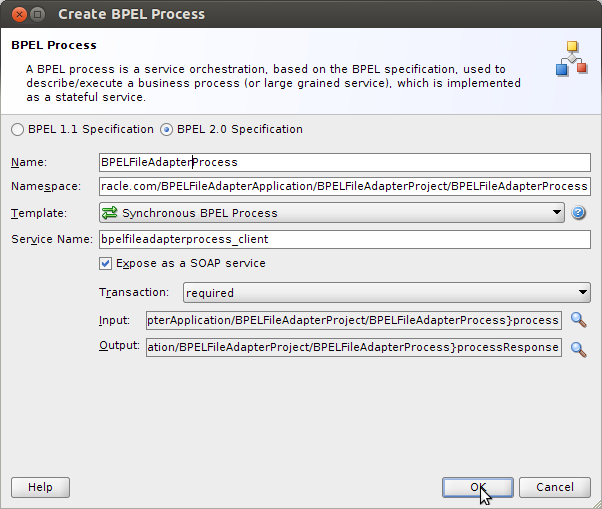The image size is (602, 509).
Task: Click the Input element text field
Action: click(x=354, y=320)
